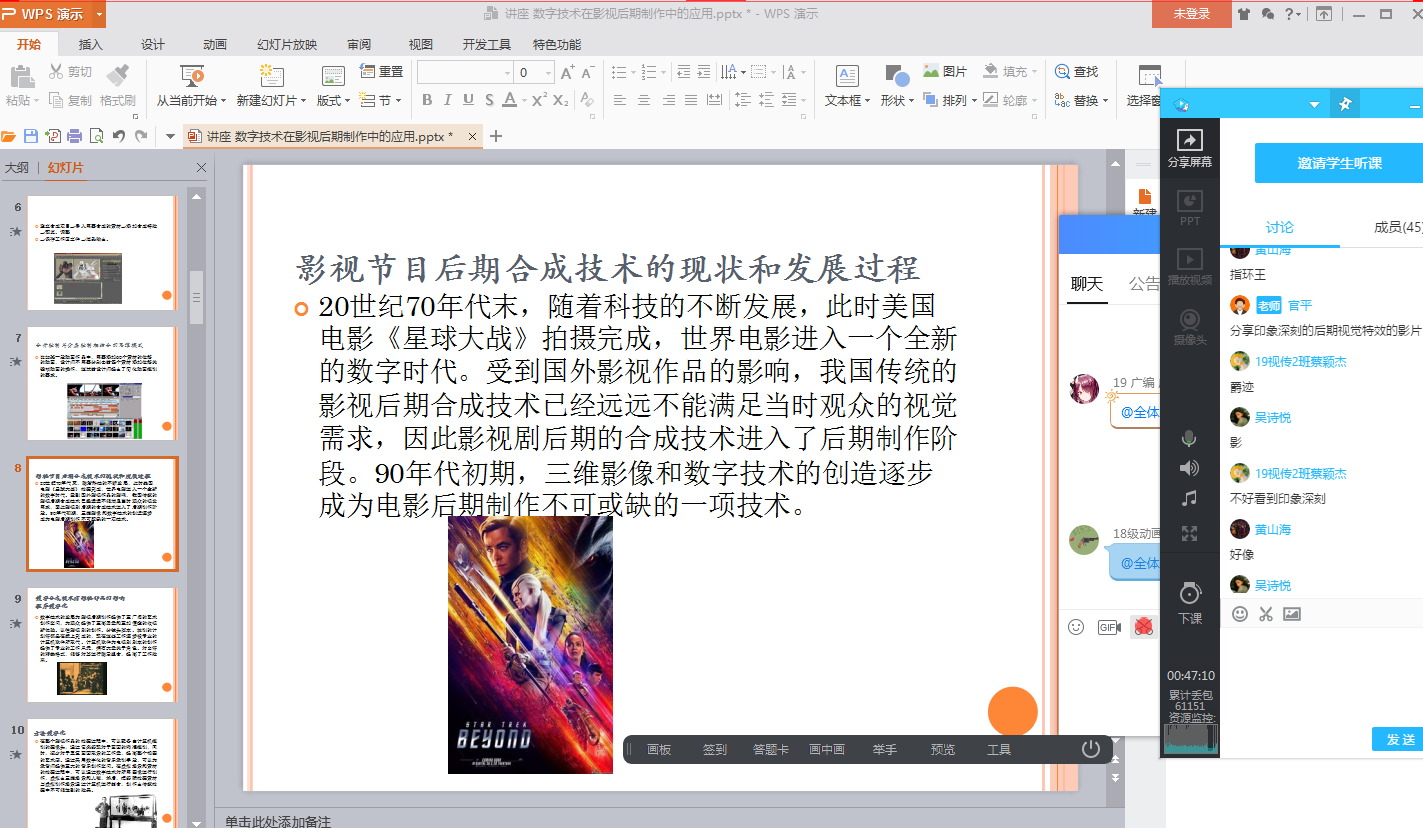Screen dimensions: 1423x828
Task: Select slide 9 thumbnail
Action: tap(102, 645)
